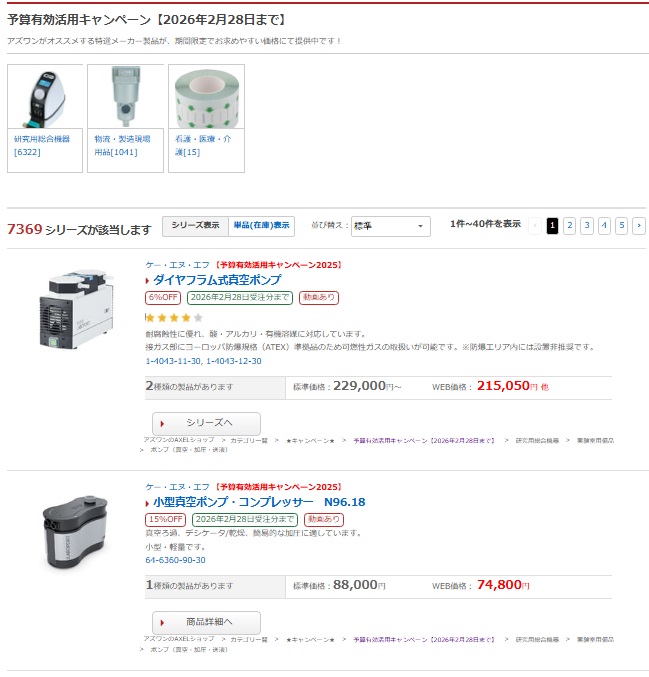
Task: Open the 小型真空ポンプ・コンプレッサー N96.18 link
Action: (259, 502)
